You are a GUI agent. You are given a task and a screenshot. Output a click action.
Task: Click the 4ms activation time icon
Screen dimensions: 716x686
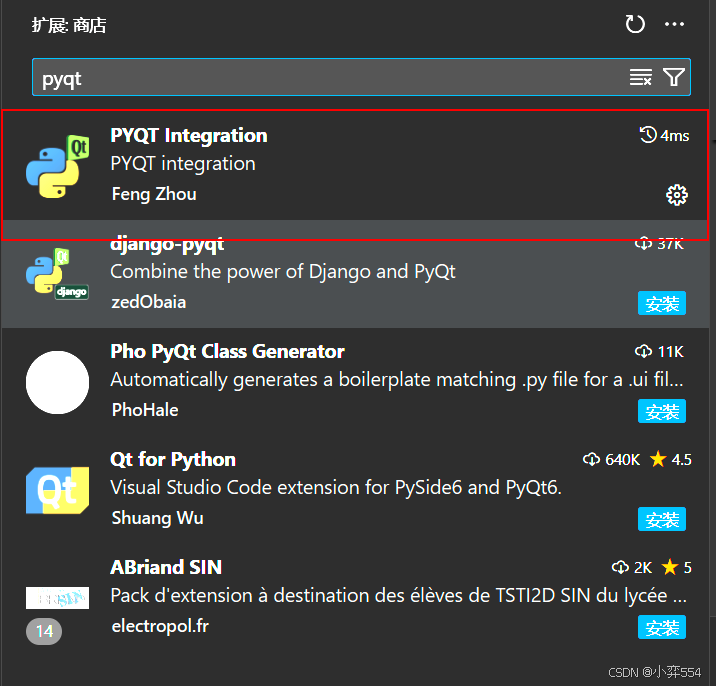pos(648,135)
